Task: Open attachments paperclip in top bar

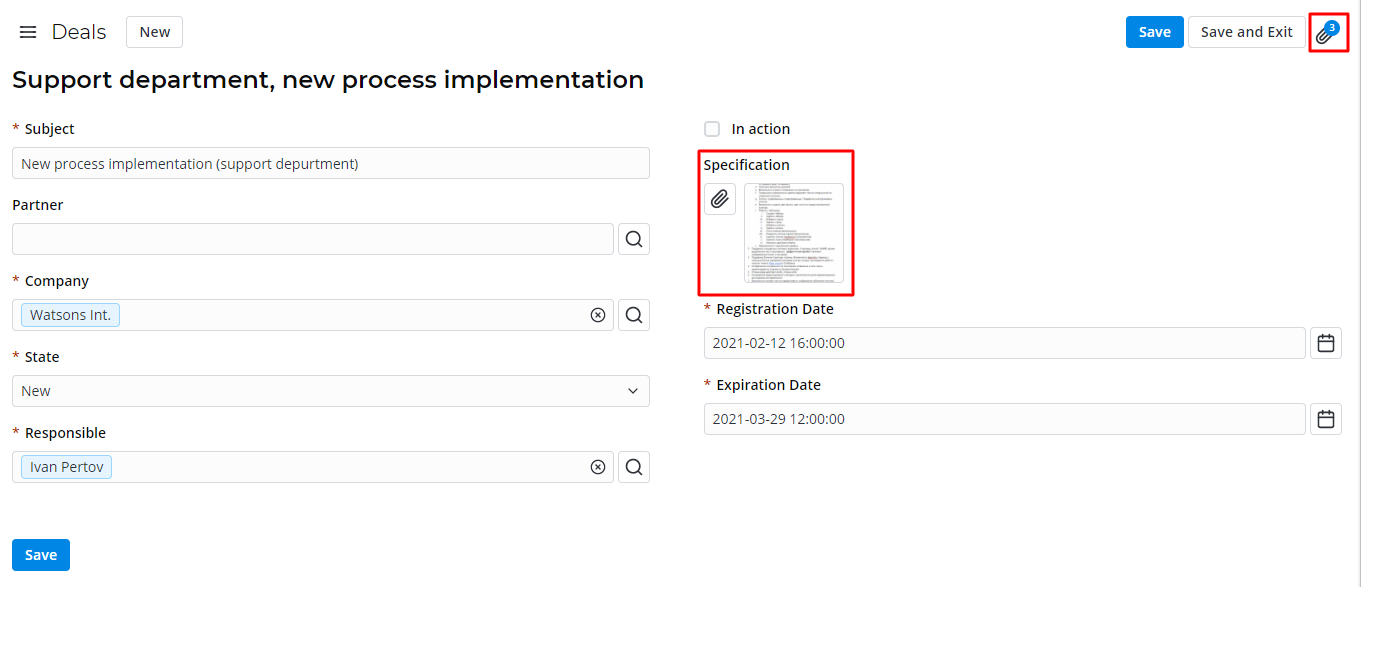Action: [x=1326, y=33]
